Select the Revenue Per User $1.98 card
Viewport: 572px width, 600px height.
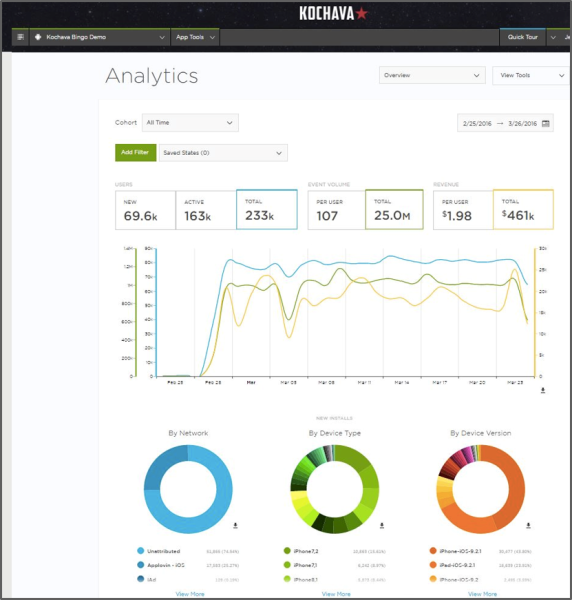463,210
